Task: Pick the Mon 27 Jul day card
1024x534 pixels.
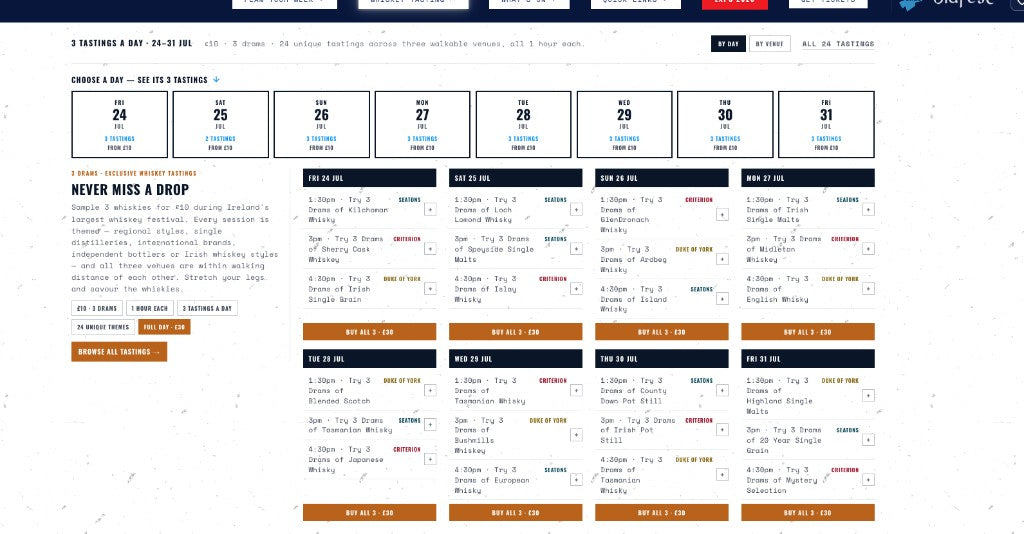Action: 423,125
